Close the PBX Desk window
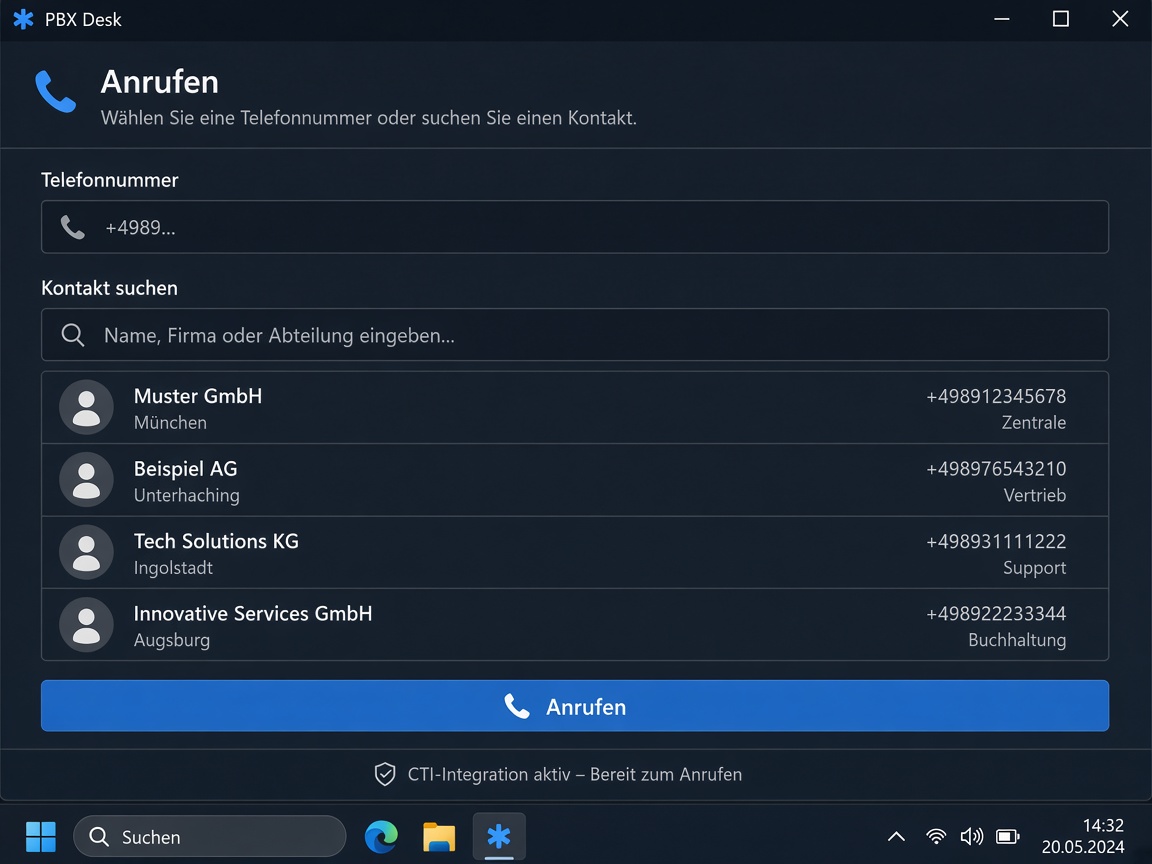 click(x=1120, y=19)
